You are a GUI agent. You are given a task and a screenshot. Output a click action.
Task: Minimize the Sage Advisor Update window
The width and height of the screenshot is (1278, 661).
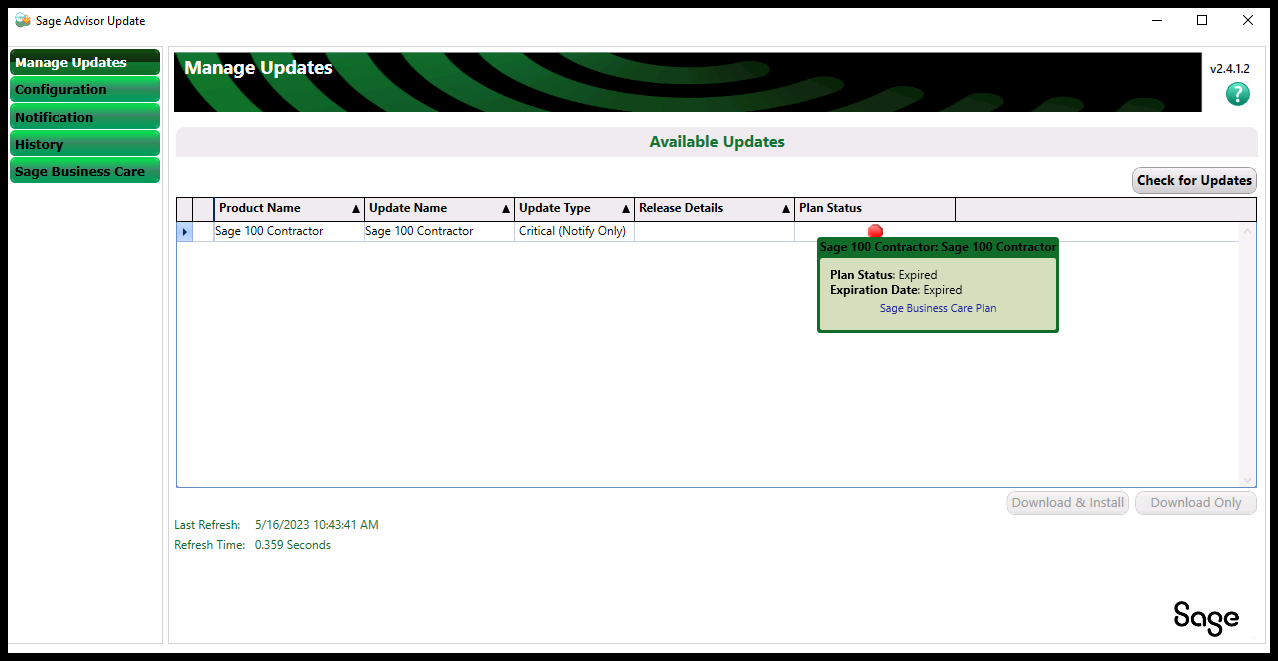pos(1156,20)
